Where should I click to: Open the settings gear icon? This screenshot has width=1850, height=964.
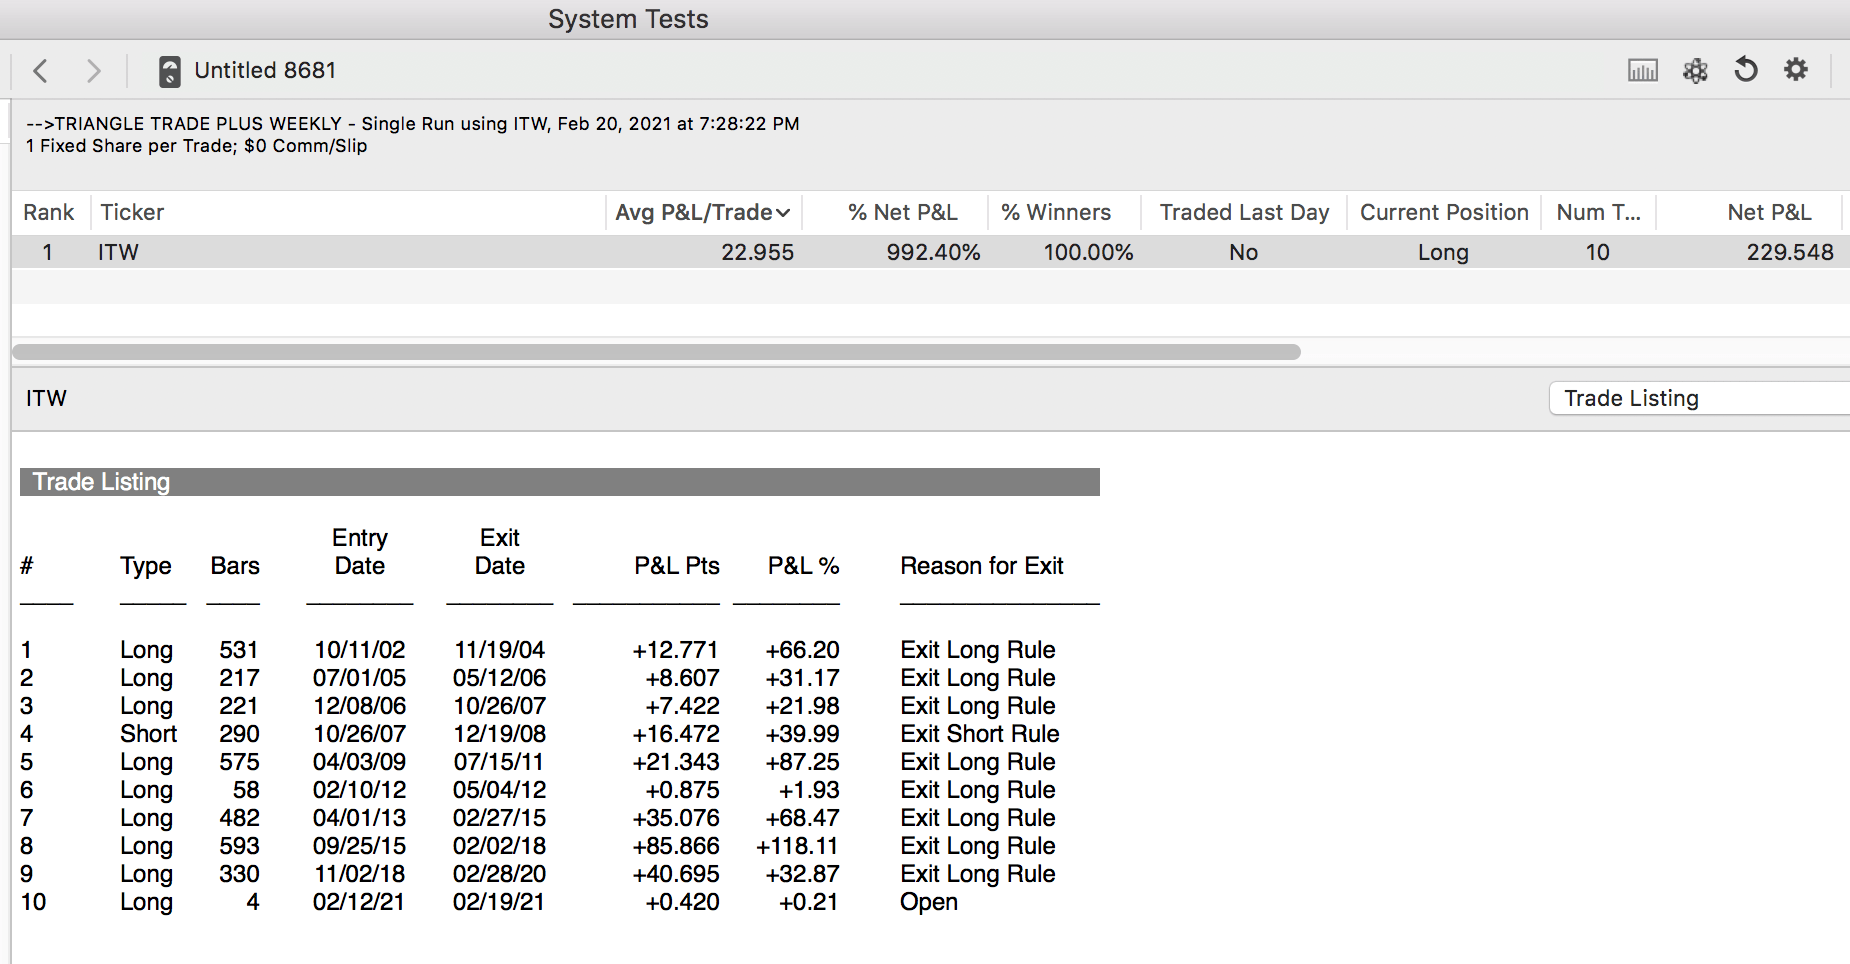(x=1796, y=69)
